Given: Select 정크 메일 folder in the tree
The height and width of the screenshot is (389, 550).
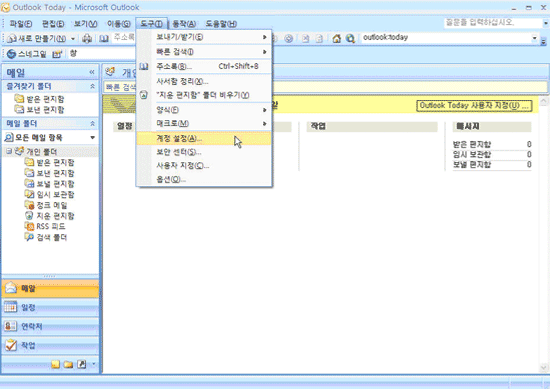Looking at the screenshot, I should click(x=52, y=205).
